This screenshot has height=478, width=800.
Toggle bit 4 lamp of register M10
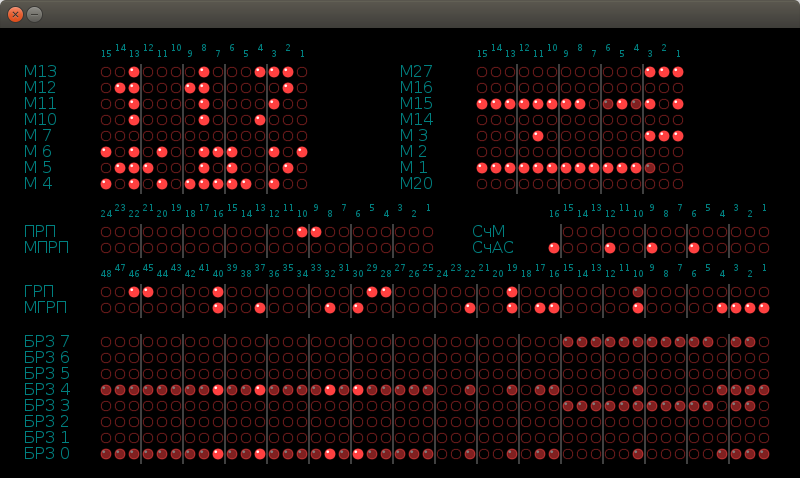coord(260,120)
